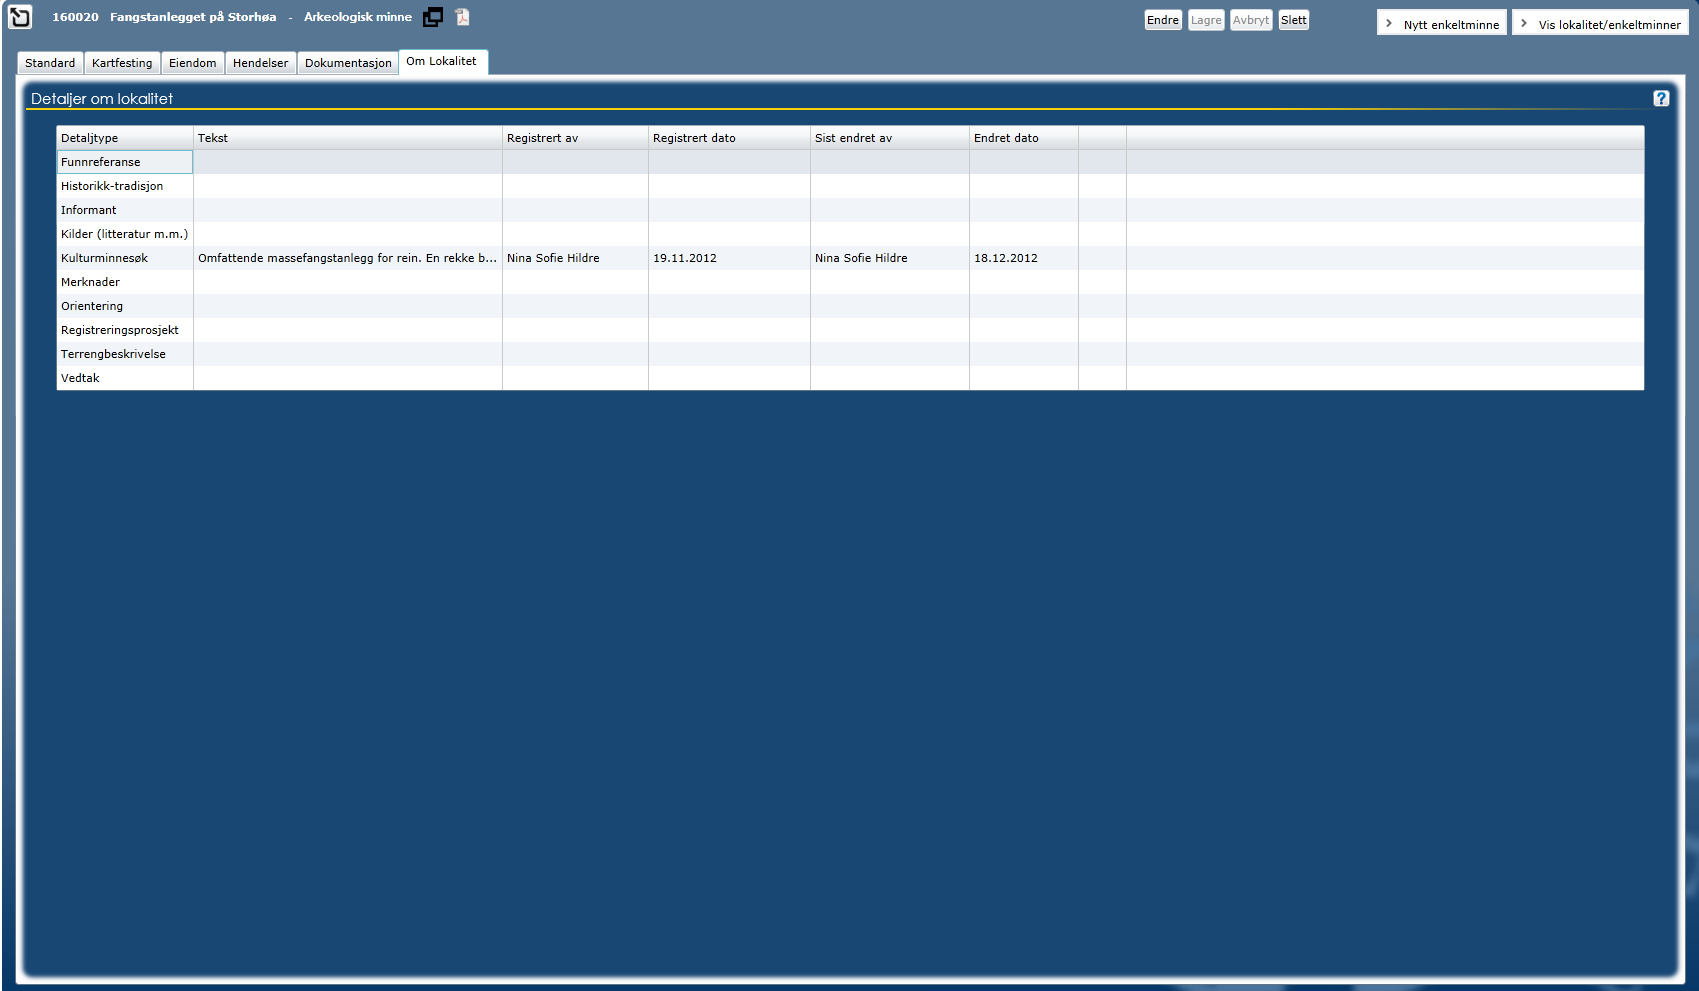This screenshot has width=1699, height=991.
Task: Click the Tekst column header
Action: [348, 138]
